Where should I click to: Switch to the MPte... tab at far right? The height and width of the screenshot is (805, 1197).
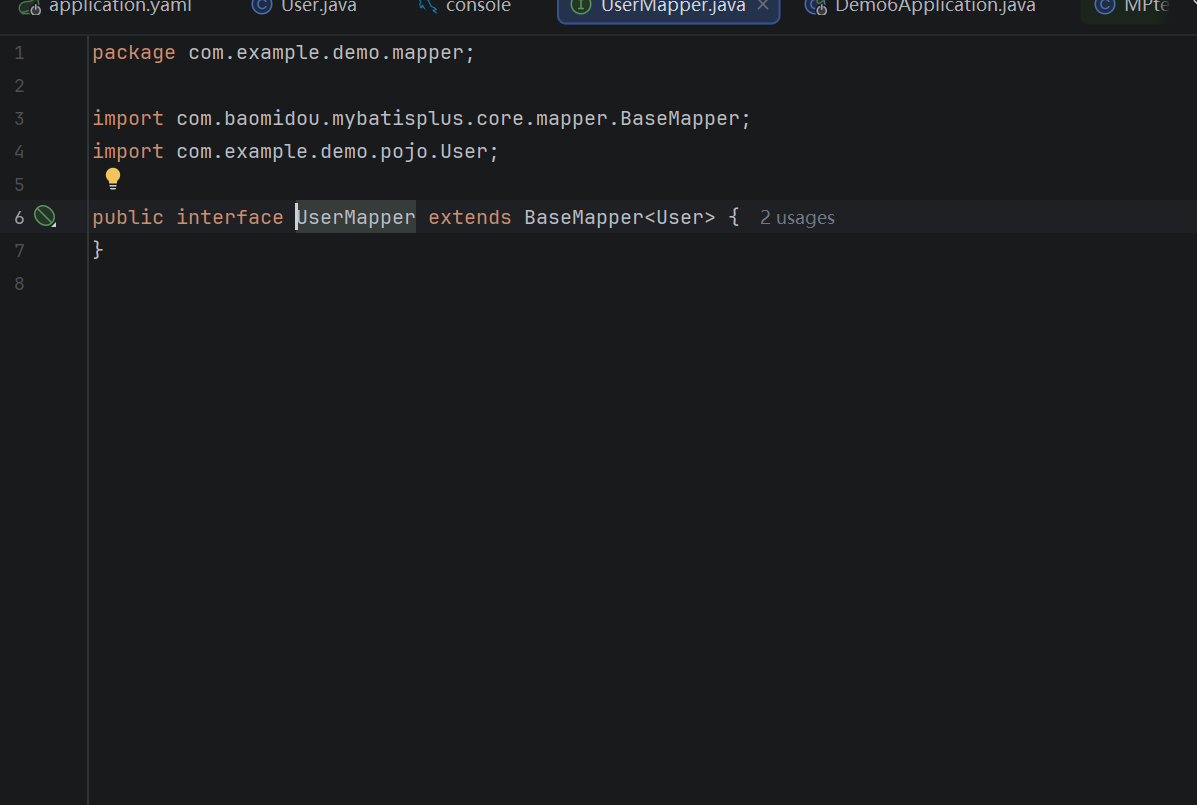tap(1133, 7)
